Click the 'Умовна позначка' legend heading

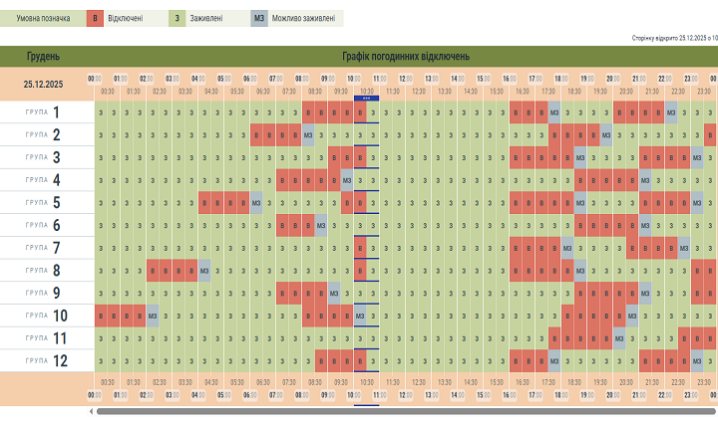(40, 18)
